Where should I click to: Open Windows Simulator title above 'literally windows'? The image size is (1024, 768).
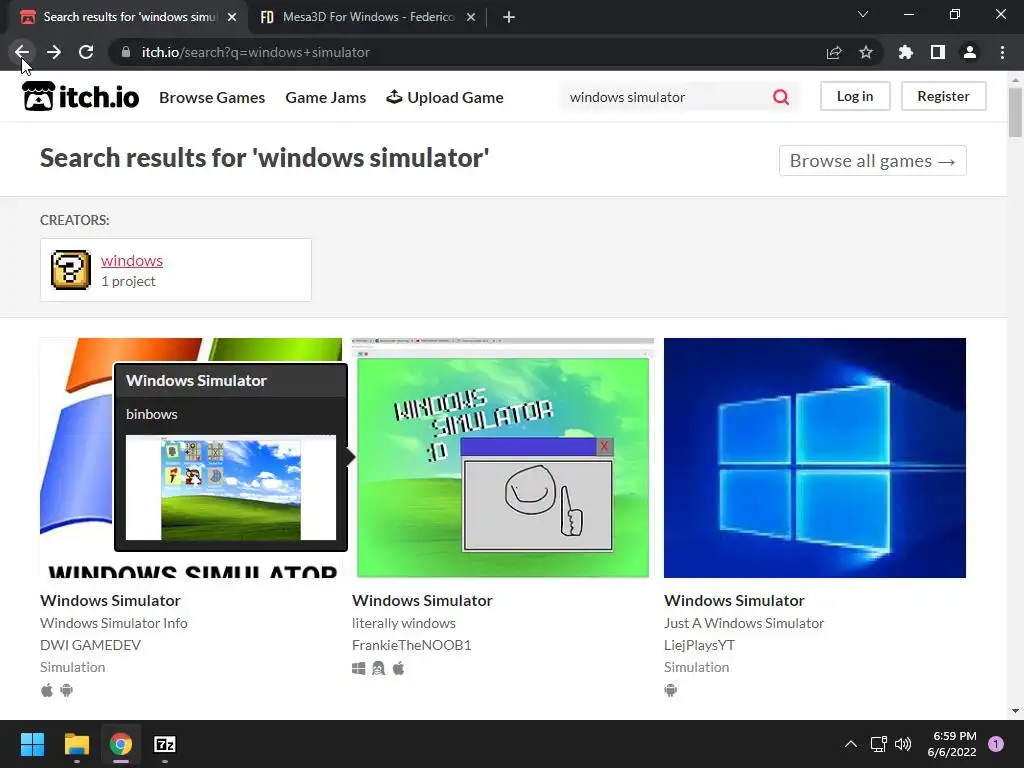(422, 600)
